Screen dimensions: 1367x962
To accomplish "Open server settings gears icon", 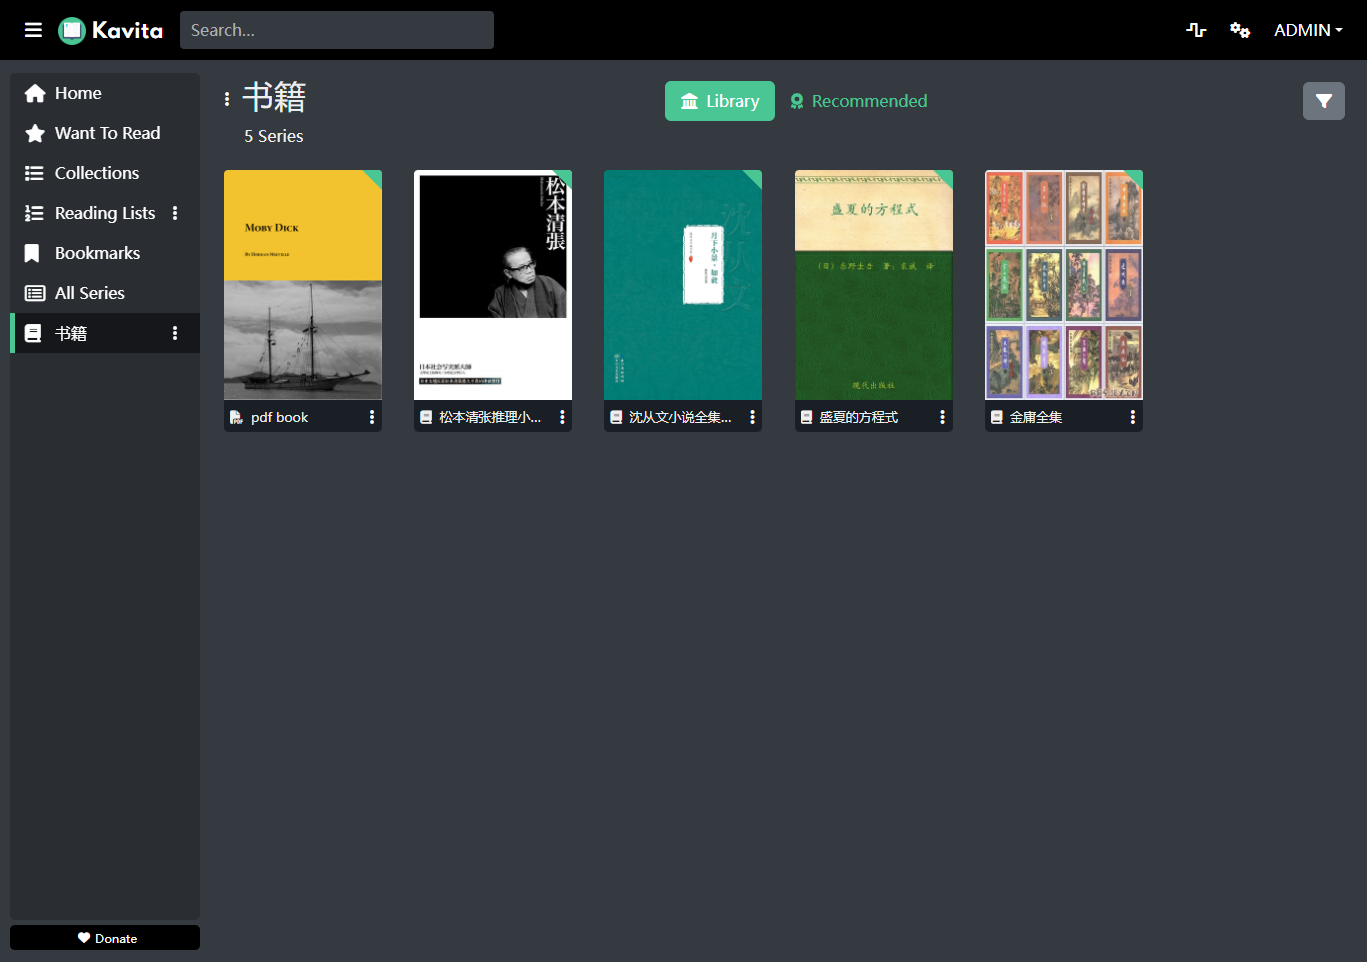I will tap(1240, 30).
